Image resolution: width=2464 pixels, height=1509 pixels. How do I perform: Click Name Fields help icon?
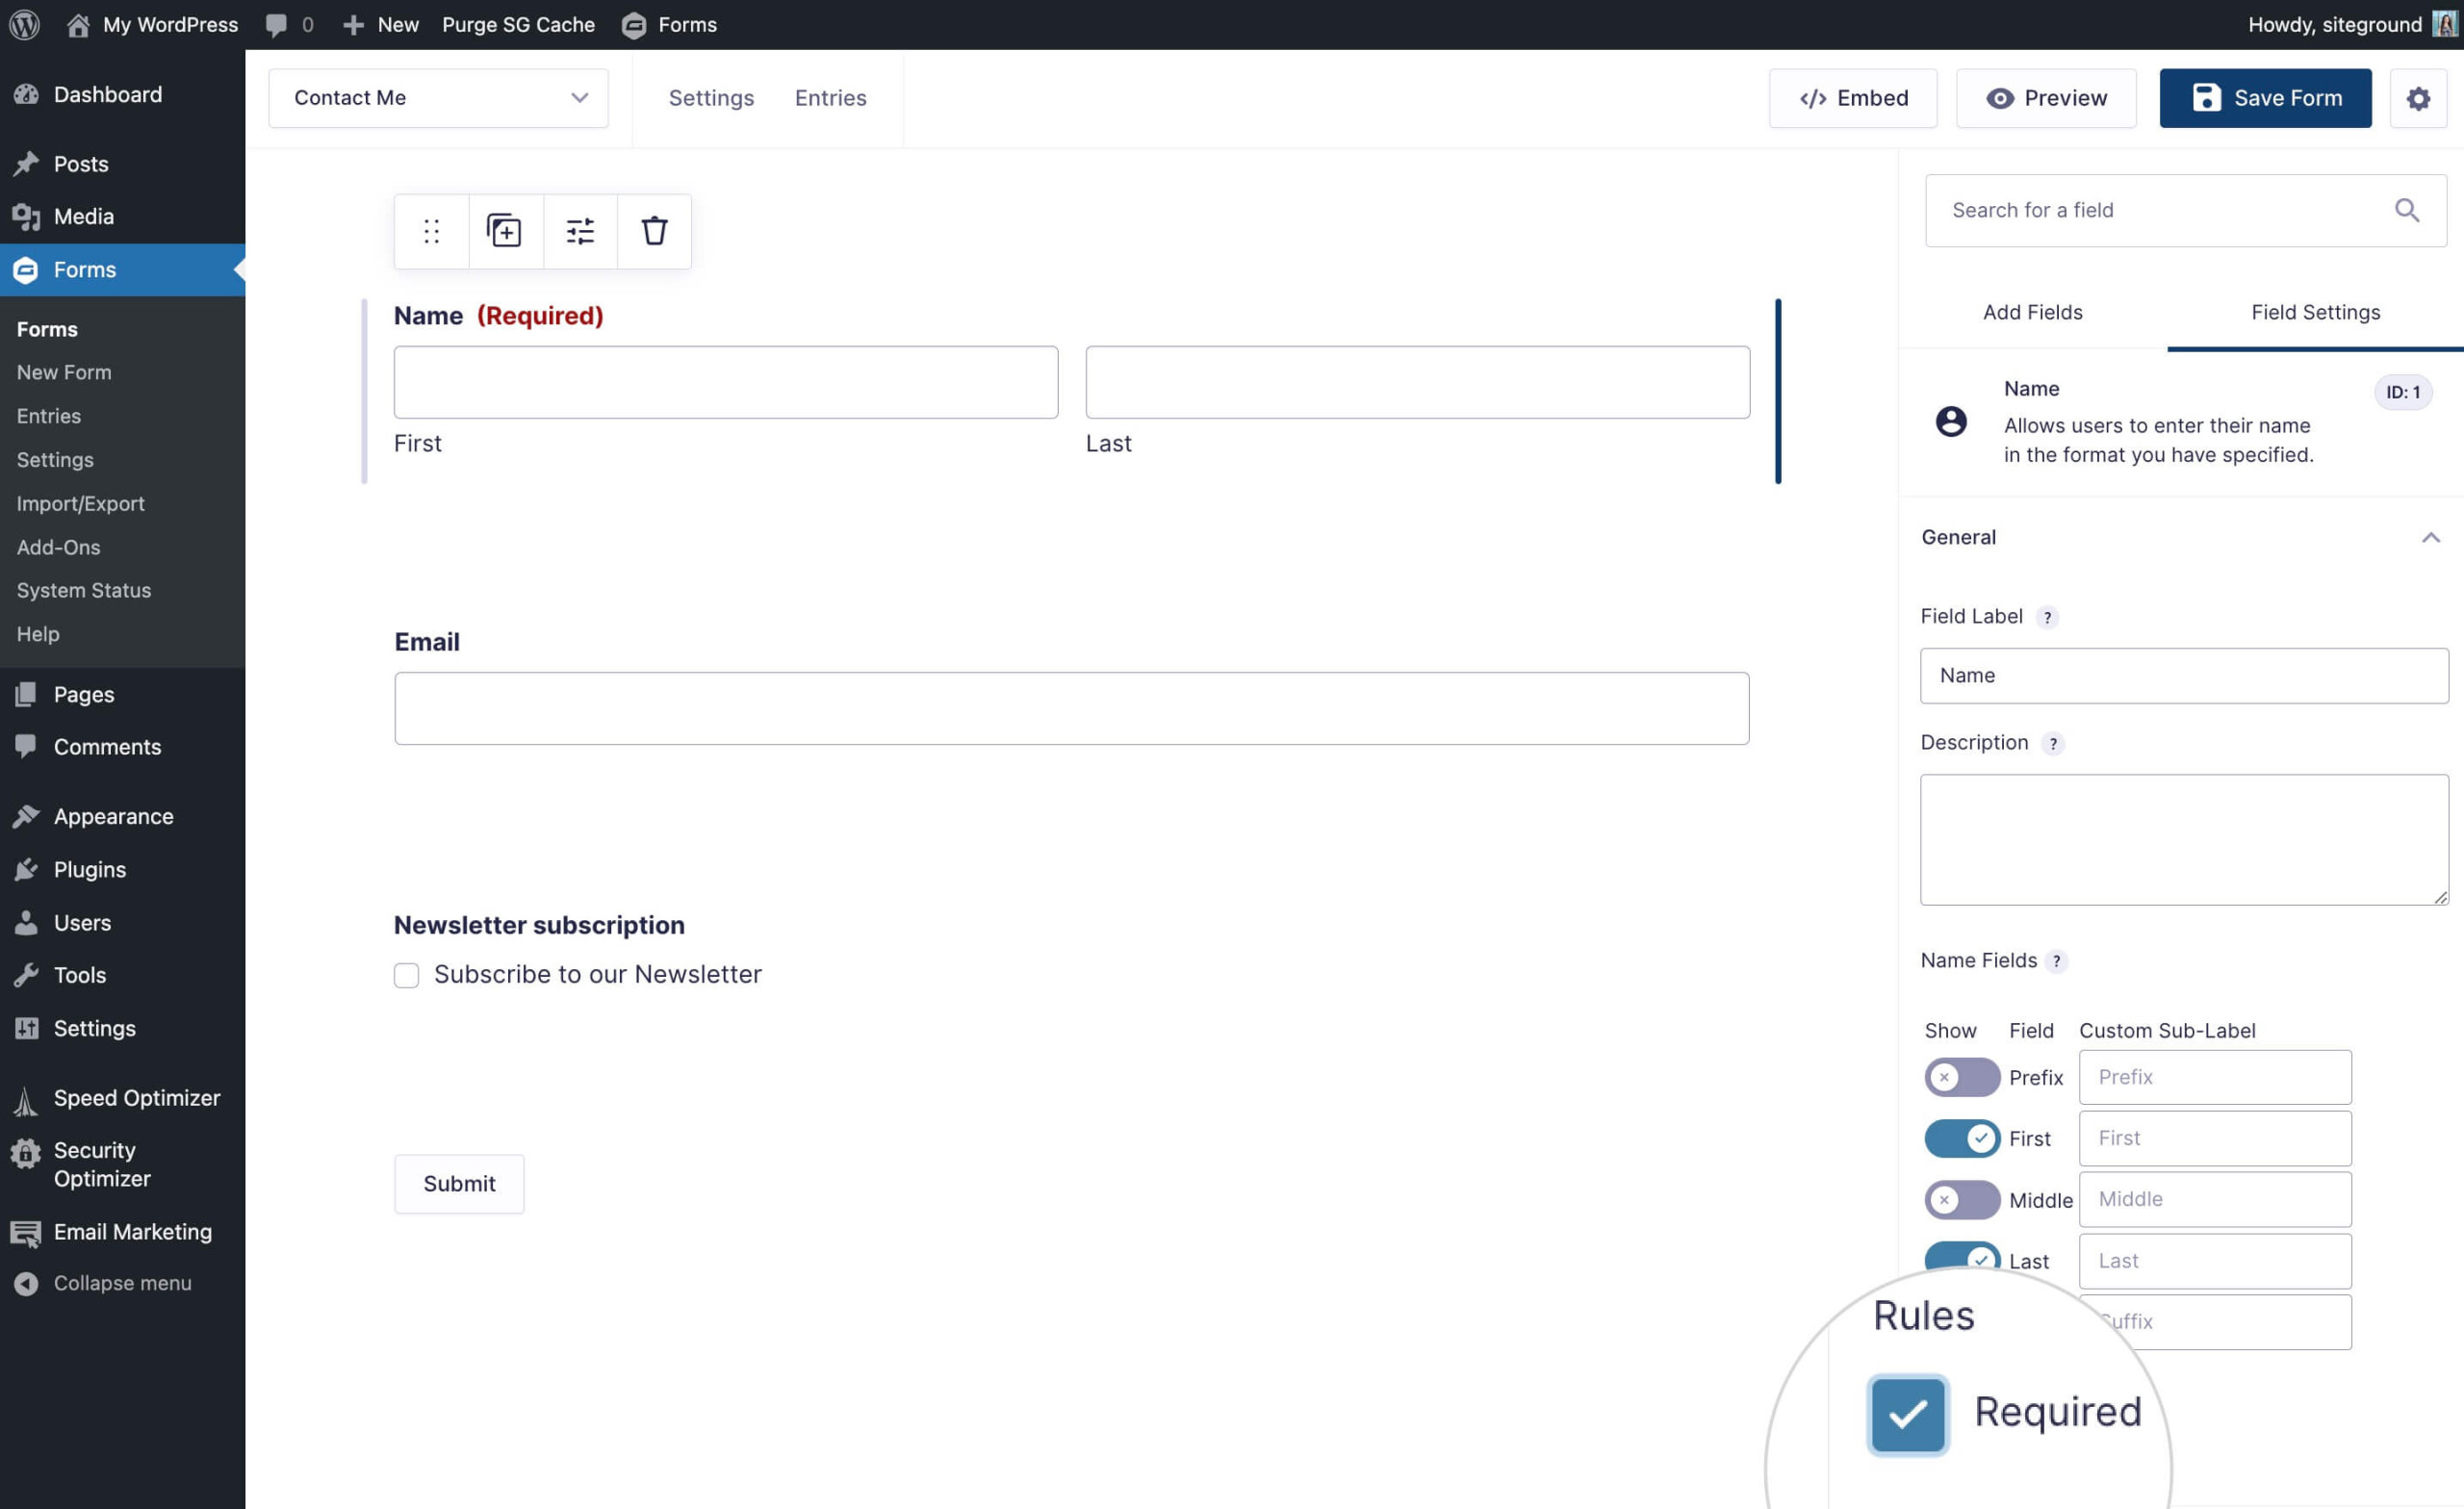(x=2056, y=961)
